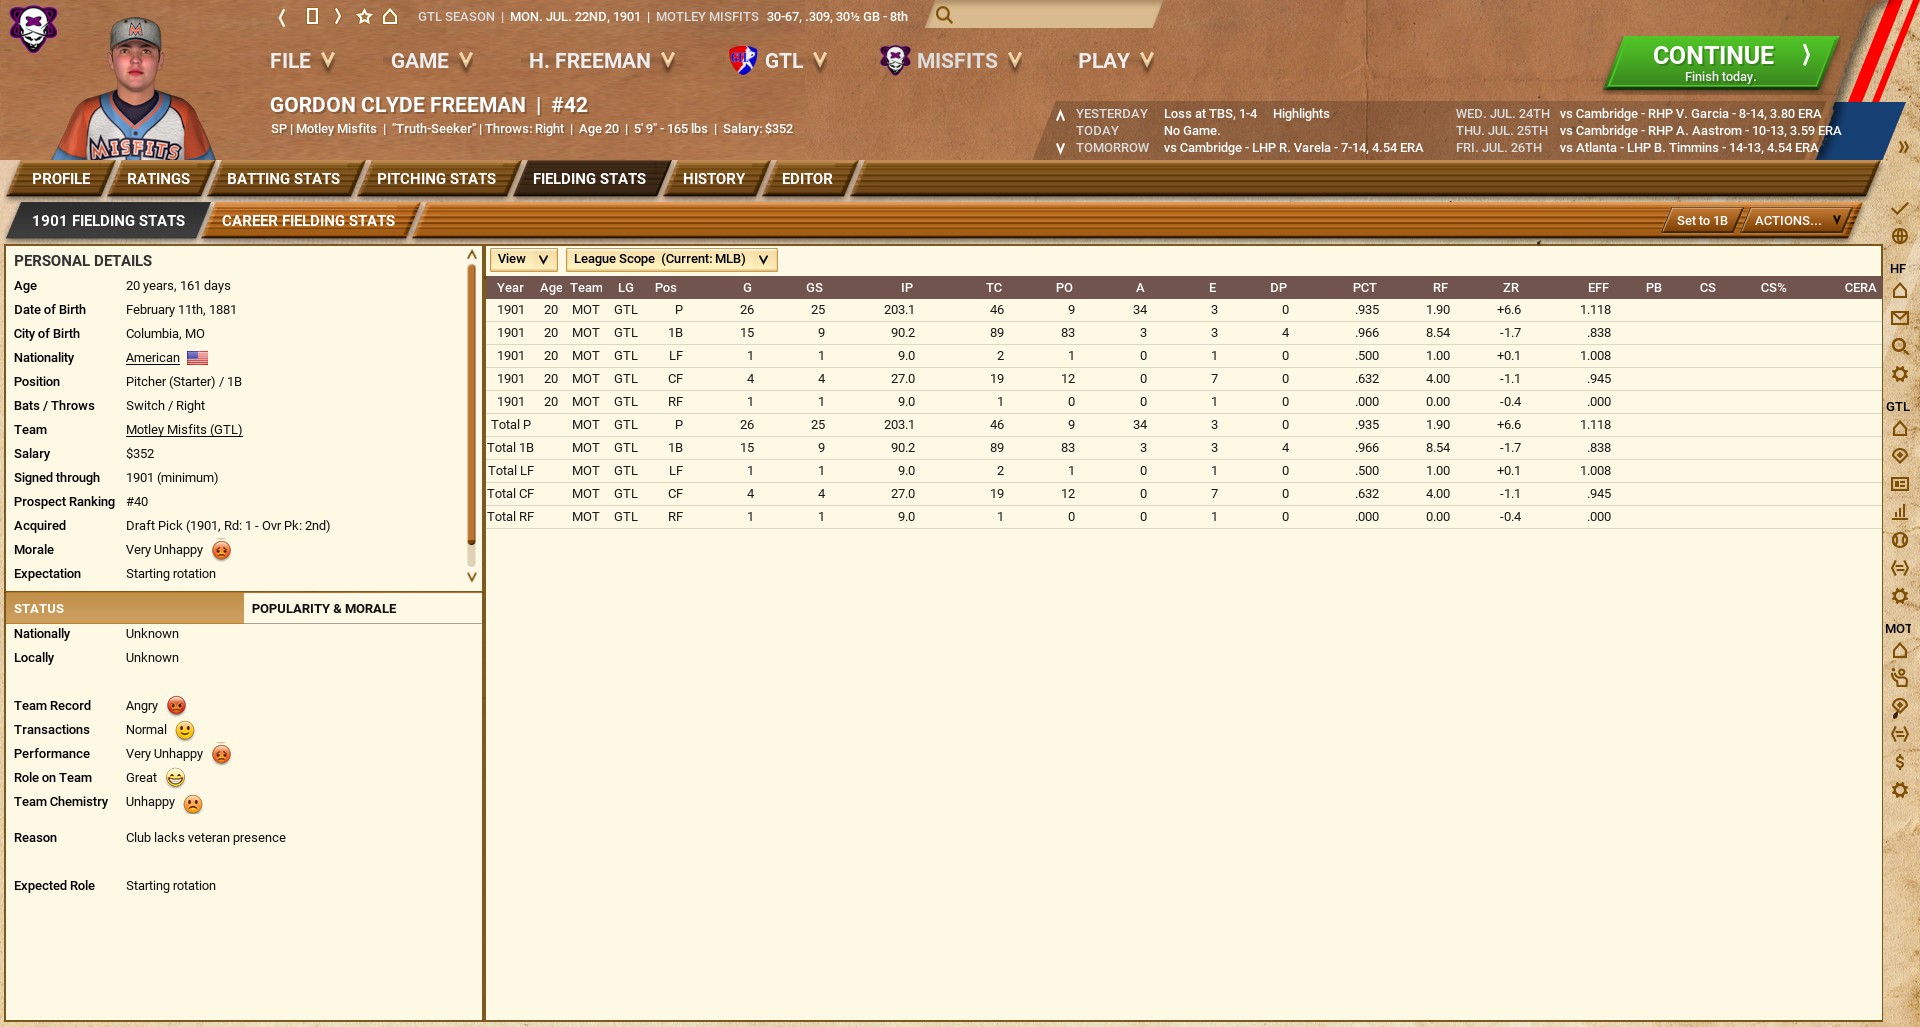
Task: Open the double-arrow icon under MOT
Action: 1900,734
